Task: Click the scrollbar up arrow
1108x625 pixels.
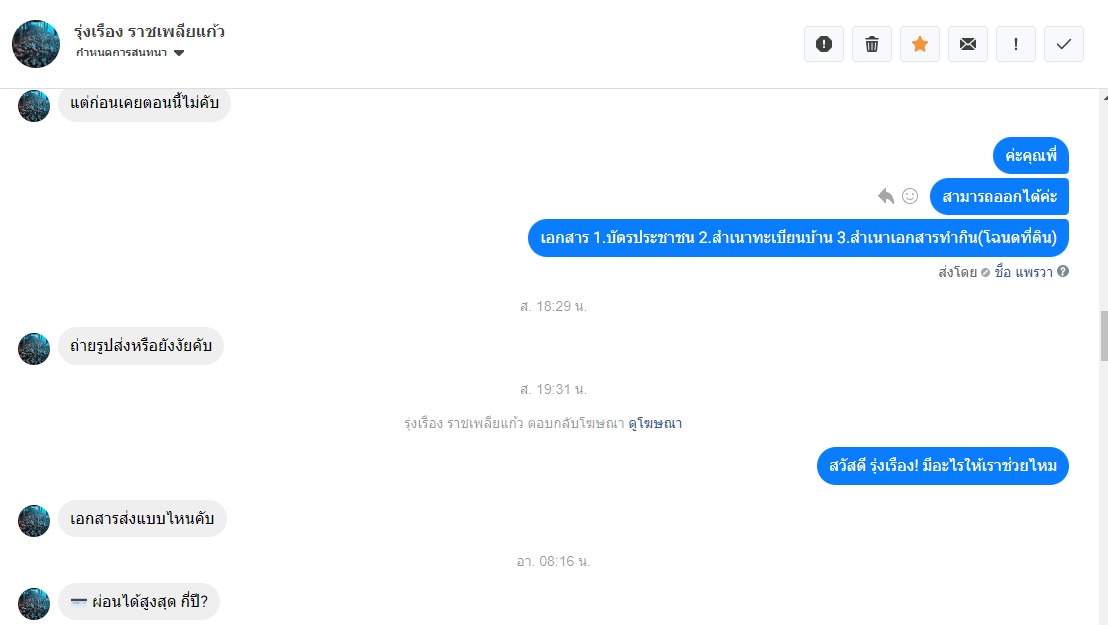Action: [1104, 97]
